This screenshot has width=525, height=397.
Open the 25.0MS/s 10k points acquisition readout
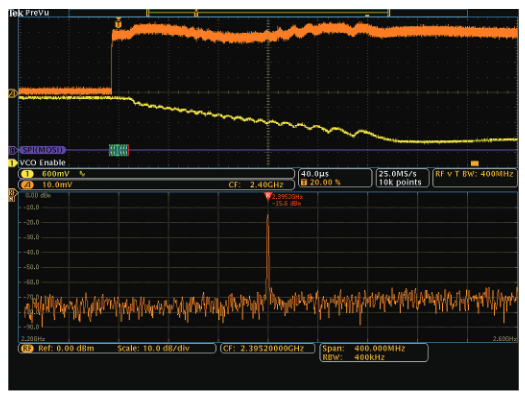point(402,178)
